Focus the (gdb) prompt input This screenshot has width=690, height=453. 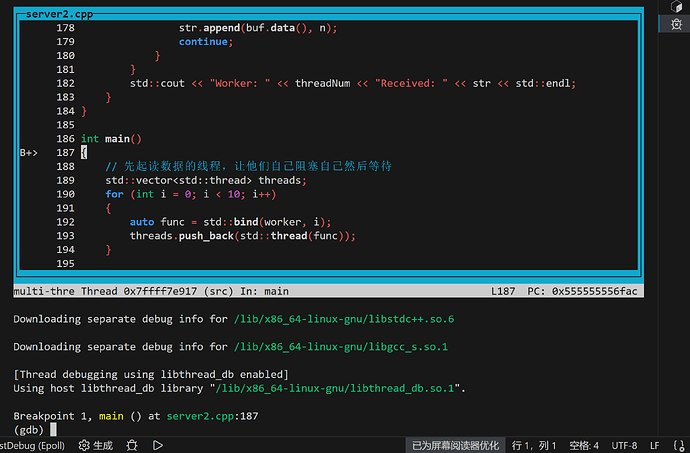pyautogui.click(x=53, y=430)
